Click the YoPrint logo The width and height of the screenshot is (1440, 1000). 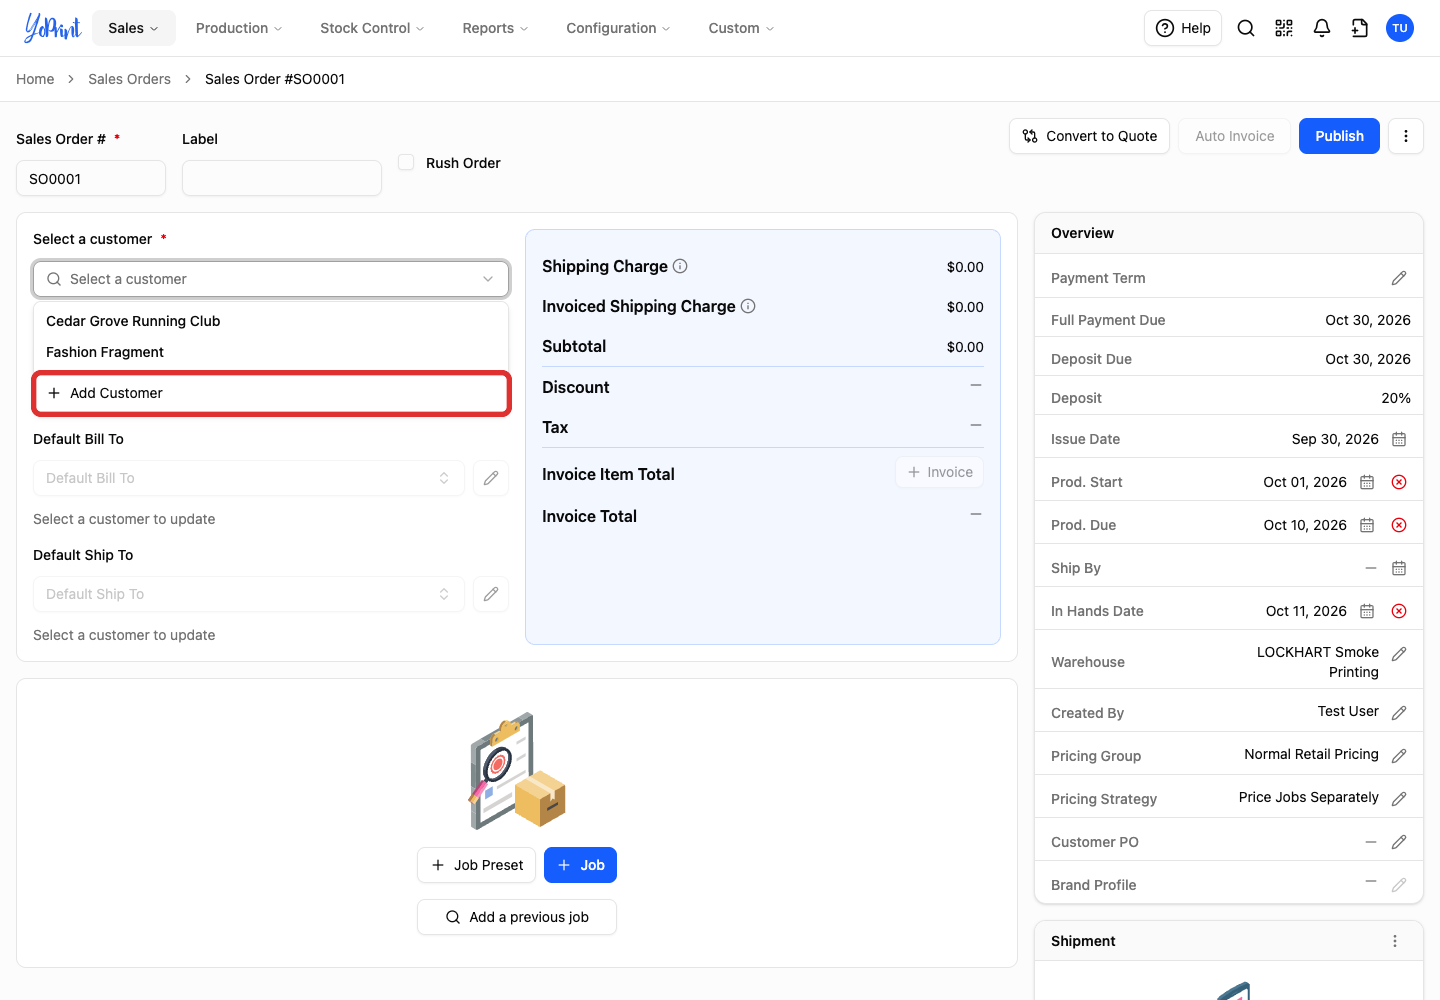click(52, 28)
